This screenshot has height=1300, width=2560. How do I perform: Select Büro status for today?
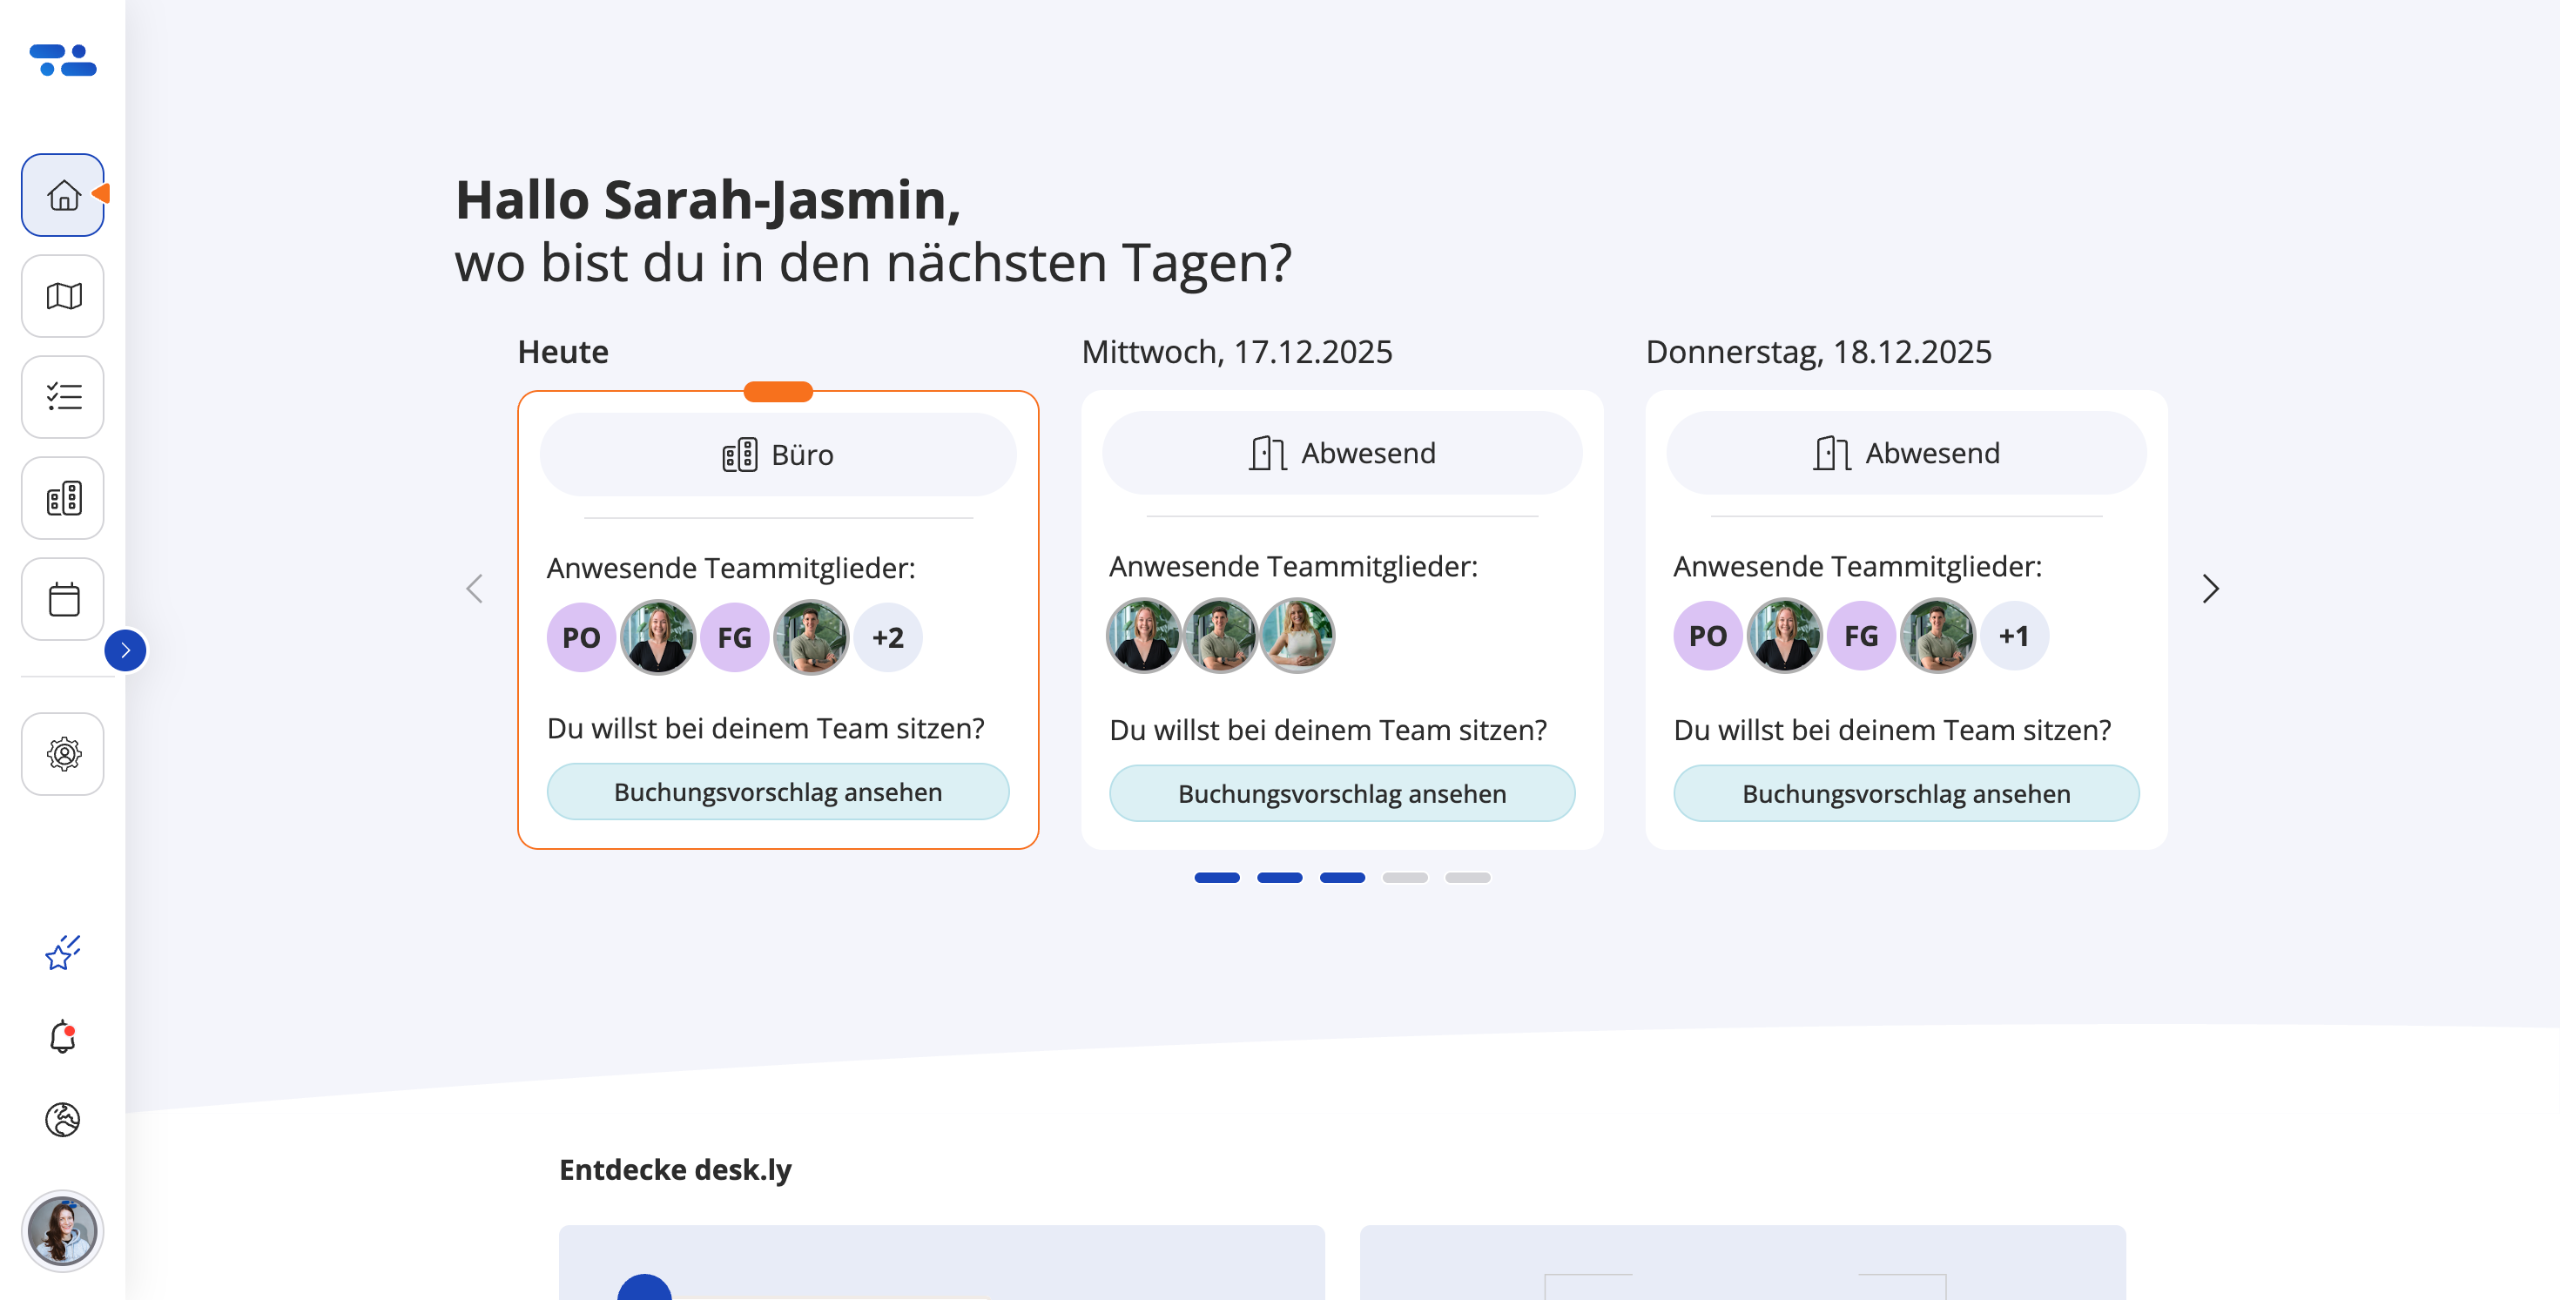coord(778,455)
